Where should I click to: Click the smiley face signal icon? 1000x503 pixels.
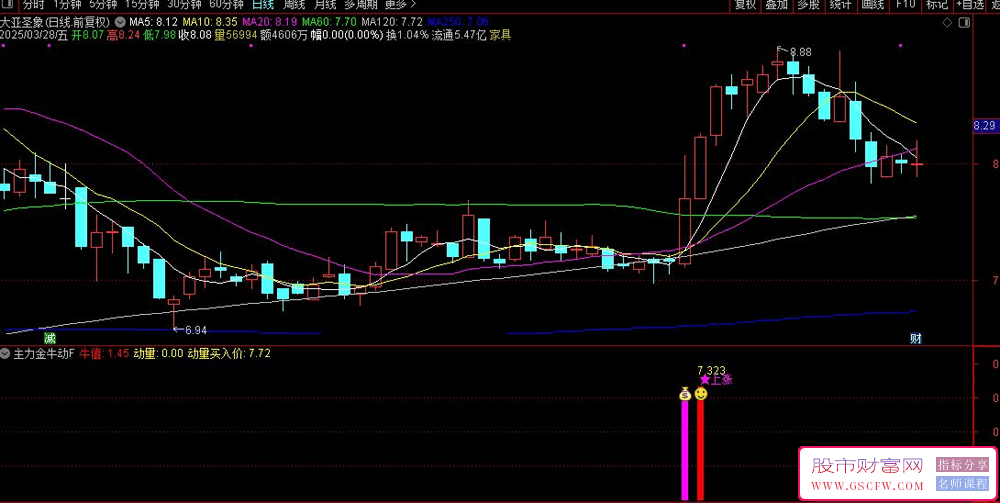click(x=701, y=394)
